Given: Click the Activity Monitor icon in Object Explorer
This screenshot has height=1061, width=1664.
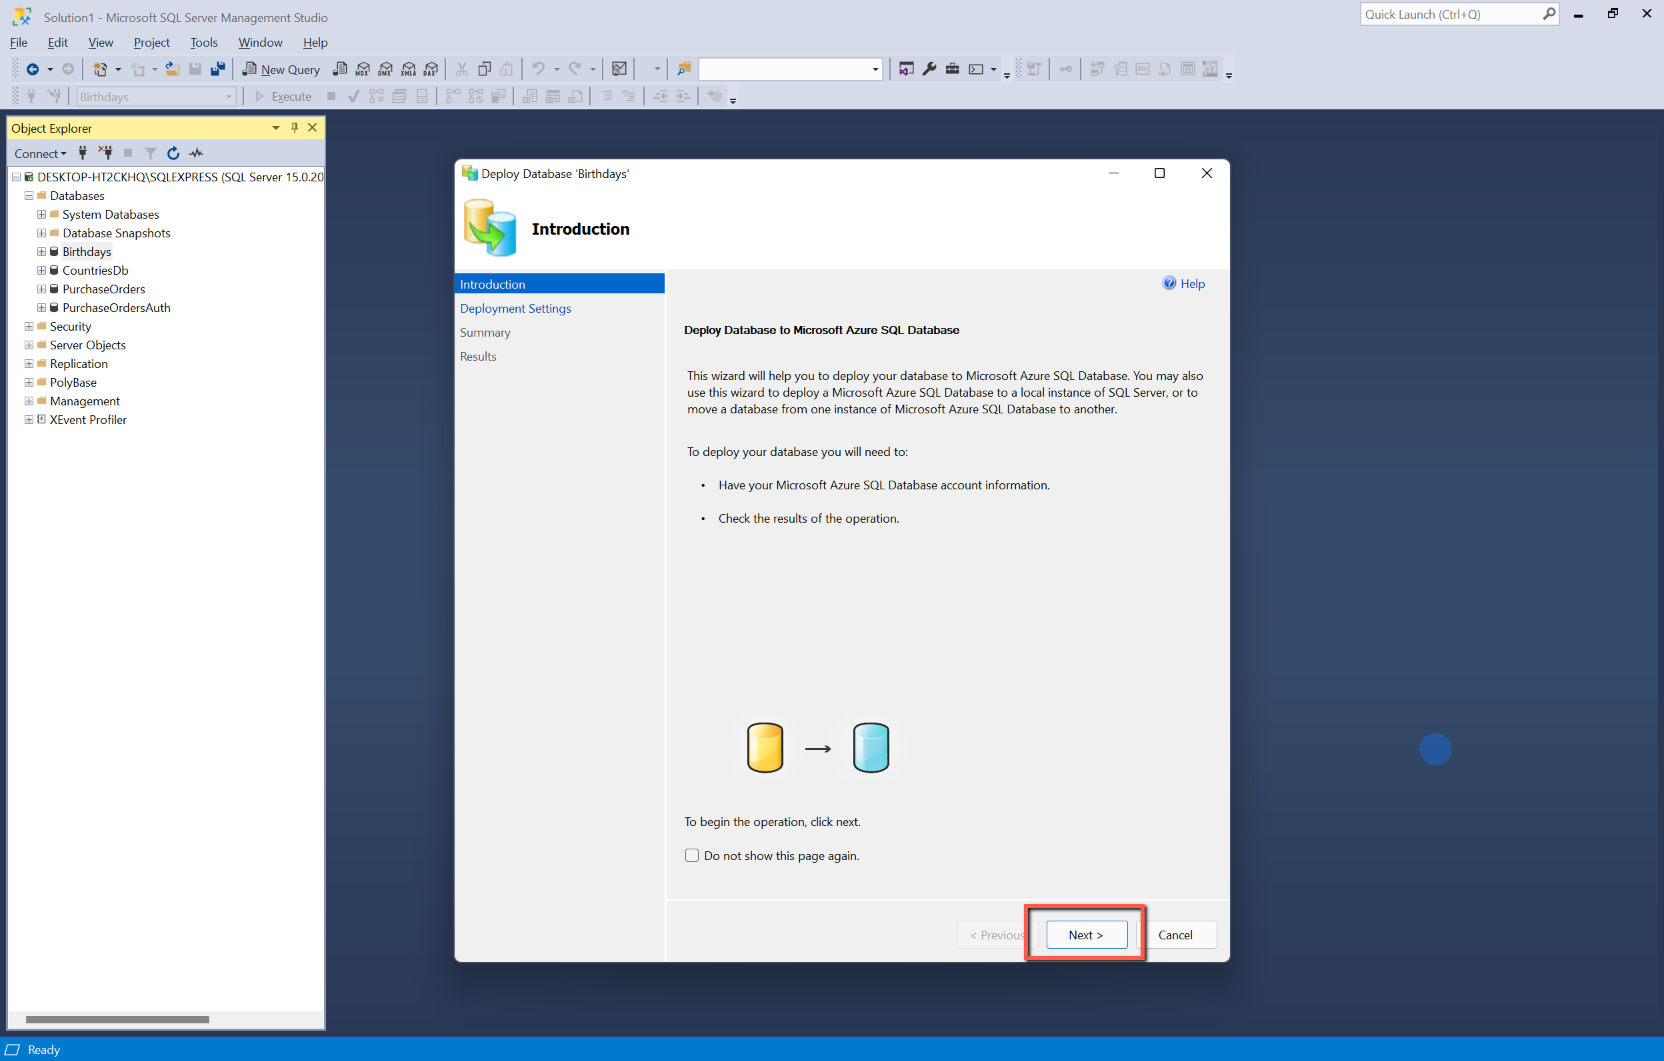Looking at the screenshot, I should coord(196,153).
